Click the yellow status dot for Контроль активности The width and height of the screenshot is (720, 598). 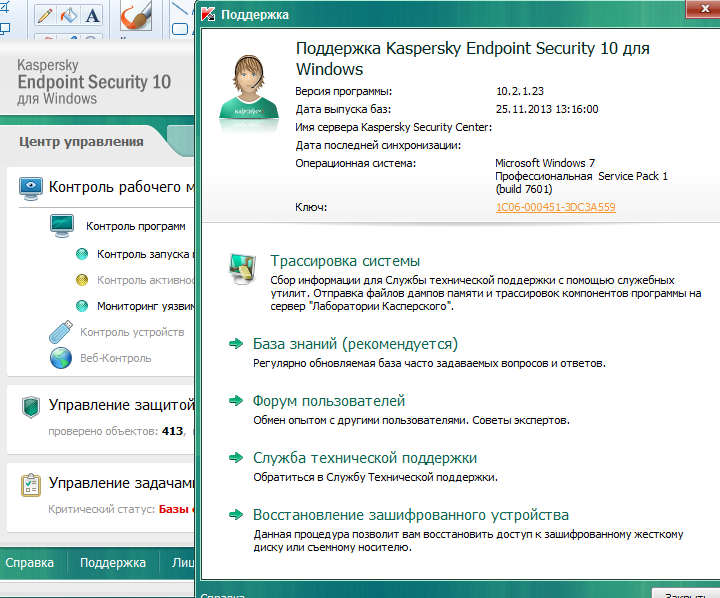click(x=82, y=280)
